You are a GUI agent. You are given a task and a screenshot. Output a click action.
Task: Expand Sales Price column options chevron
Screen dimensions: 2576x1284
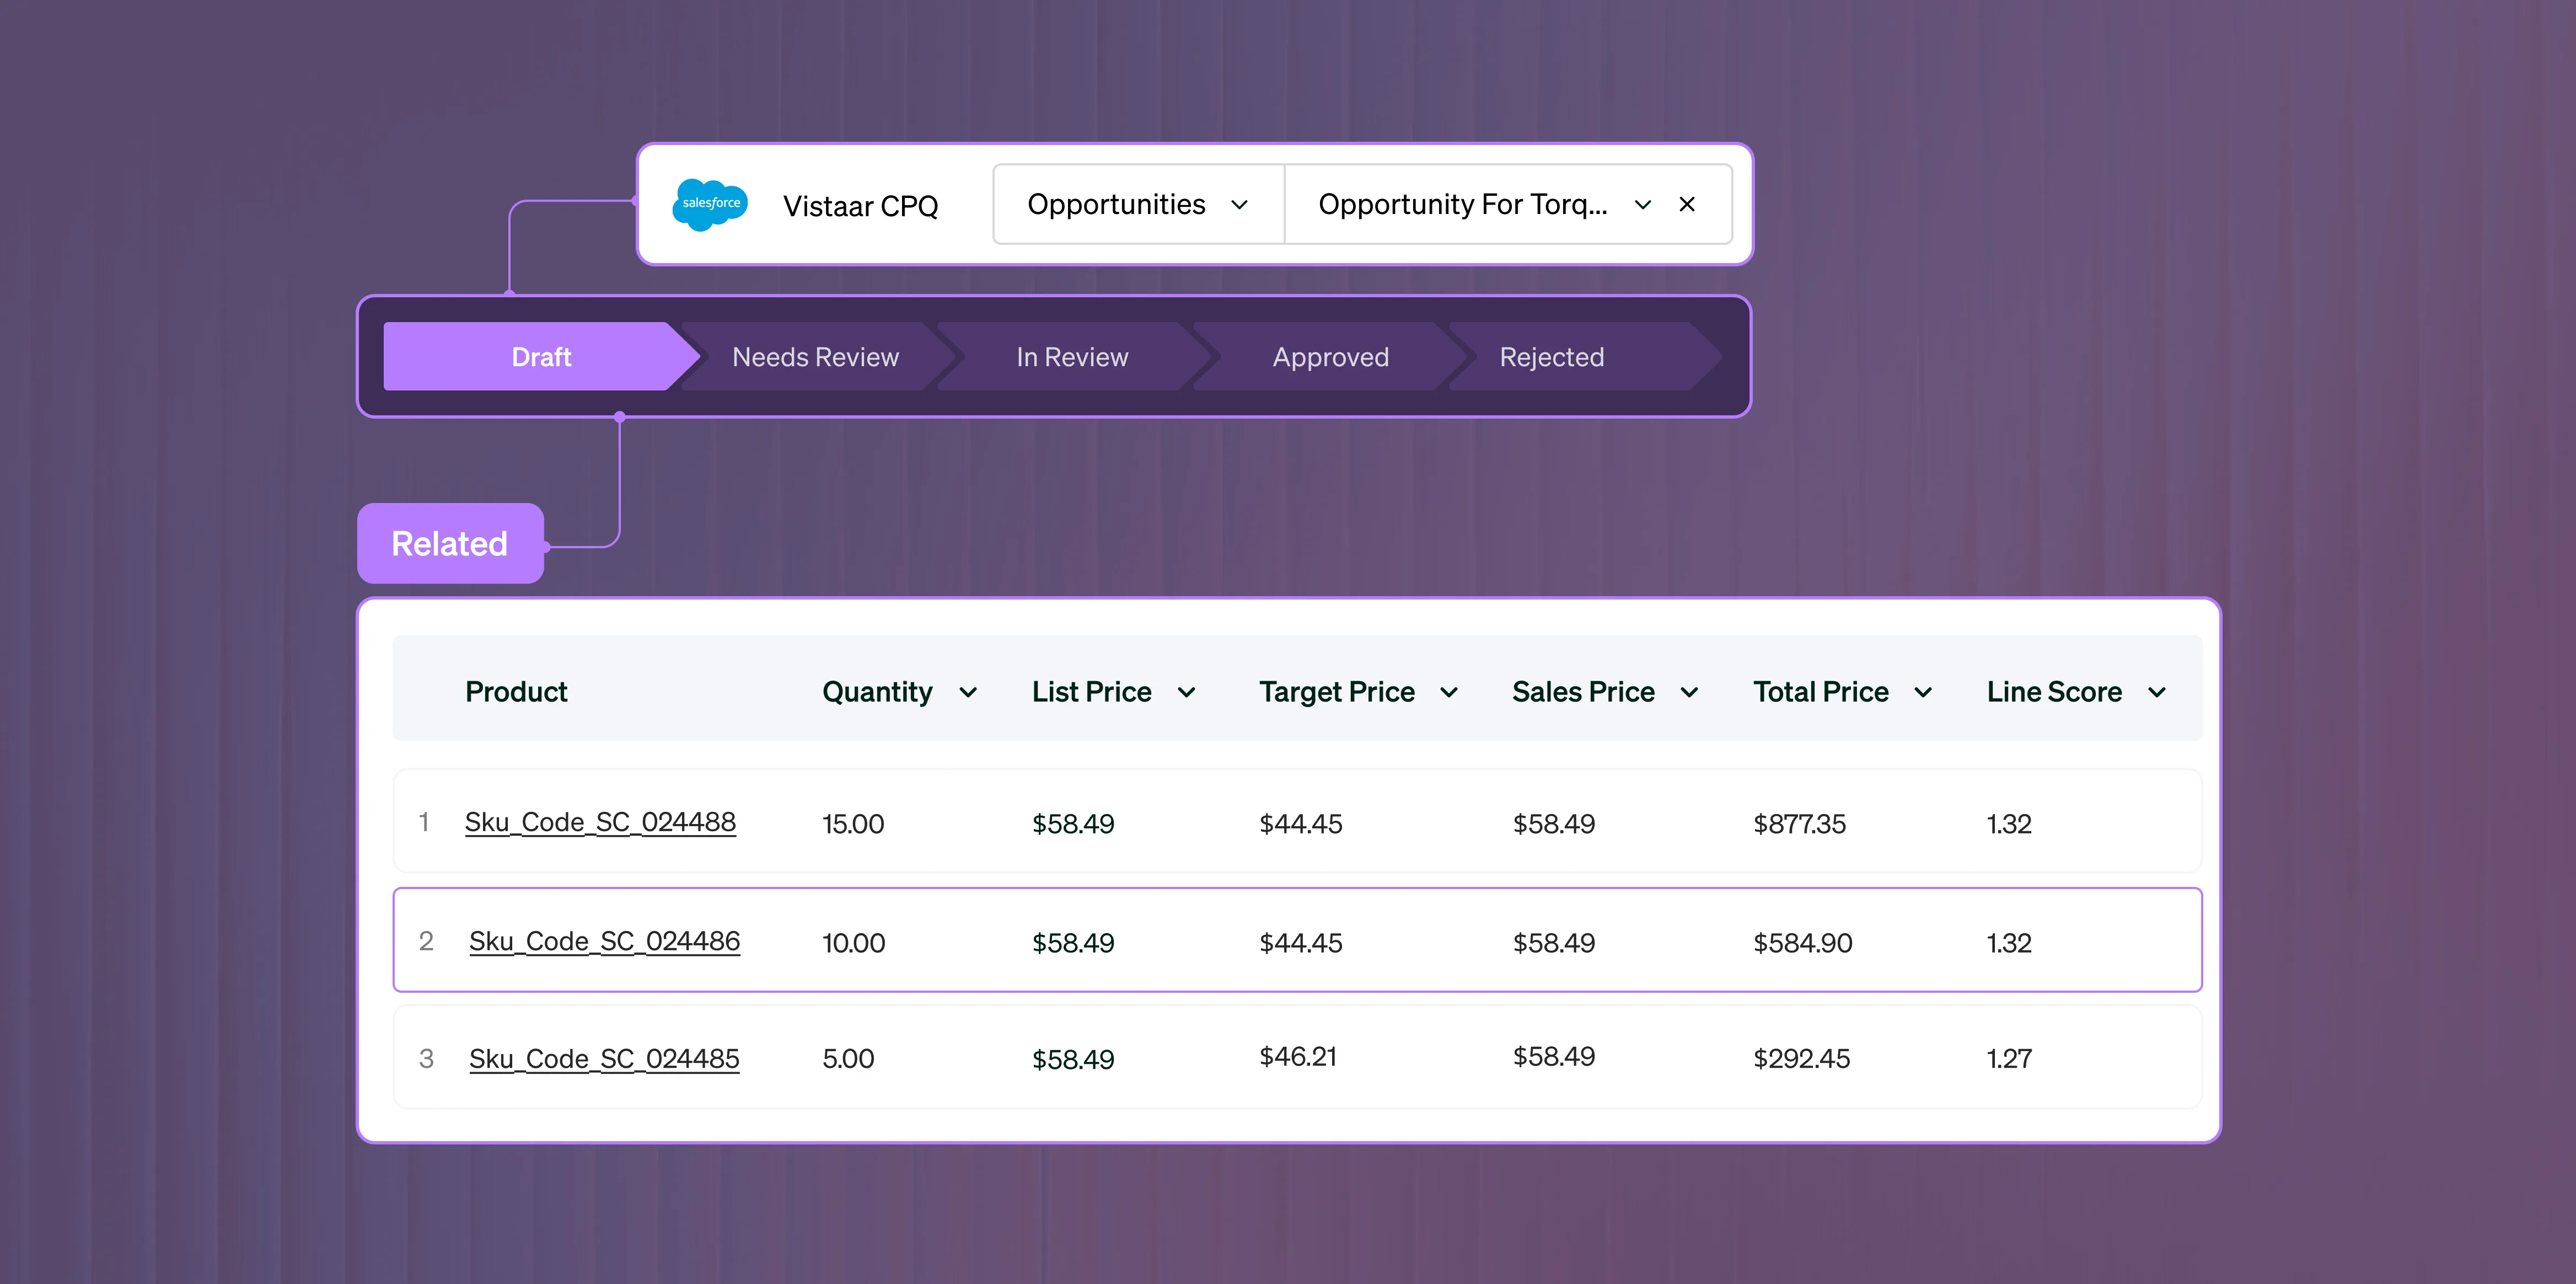1690,692
